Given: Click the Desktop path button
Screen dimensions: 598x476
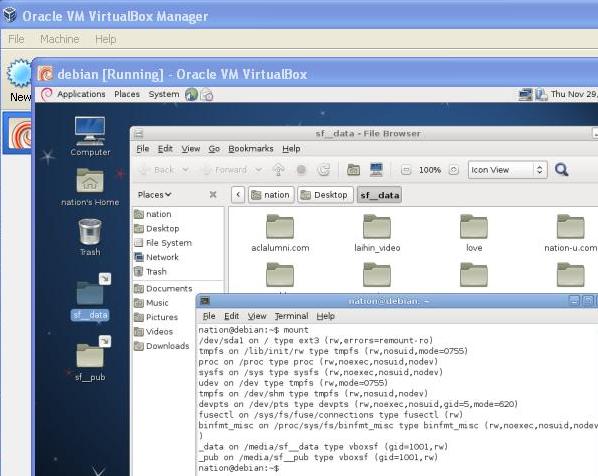Looking at the screenshot, I should click(x=325, y=195).
